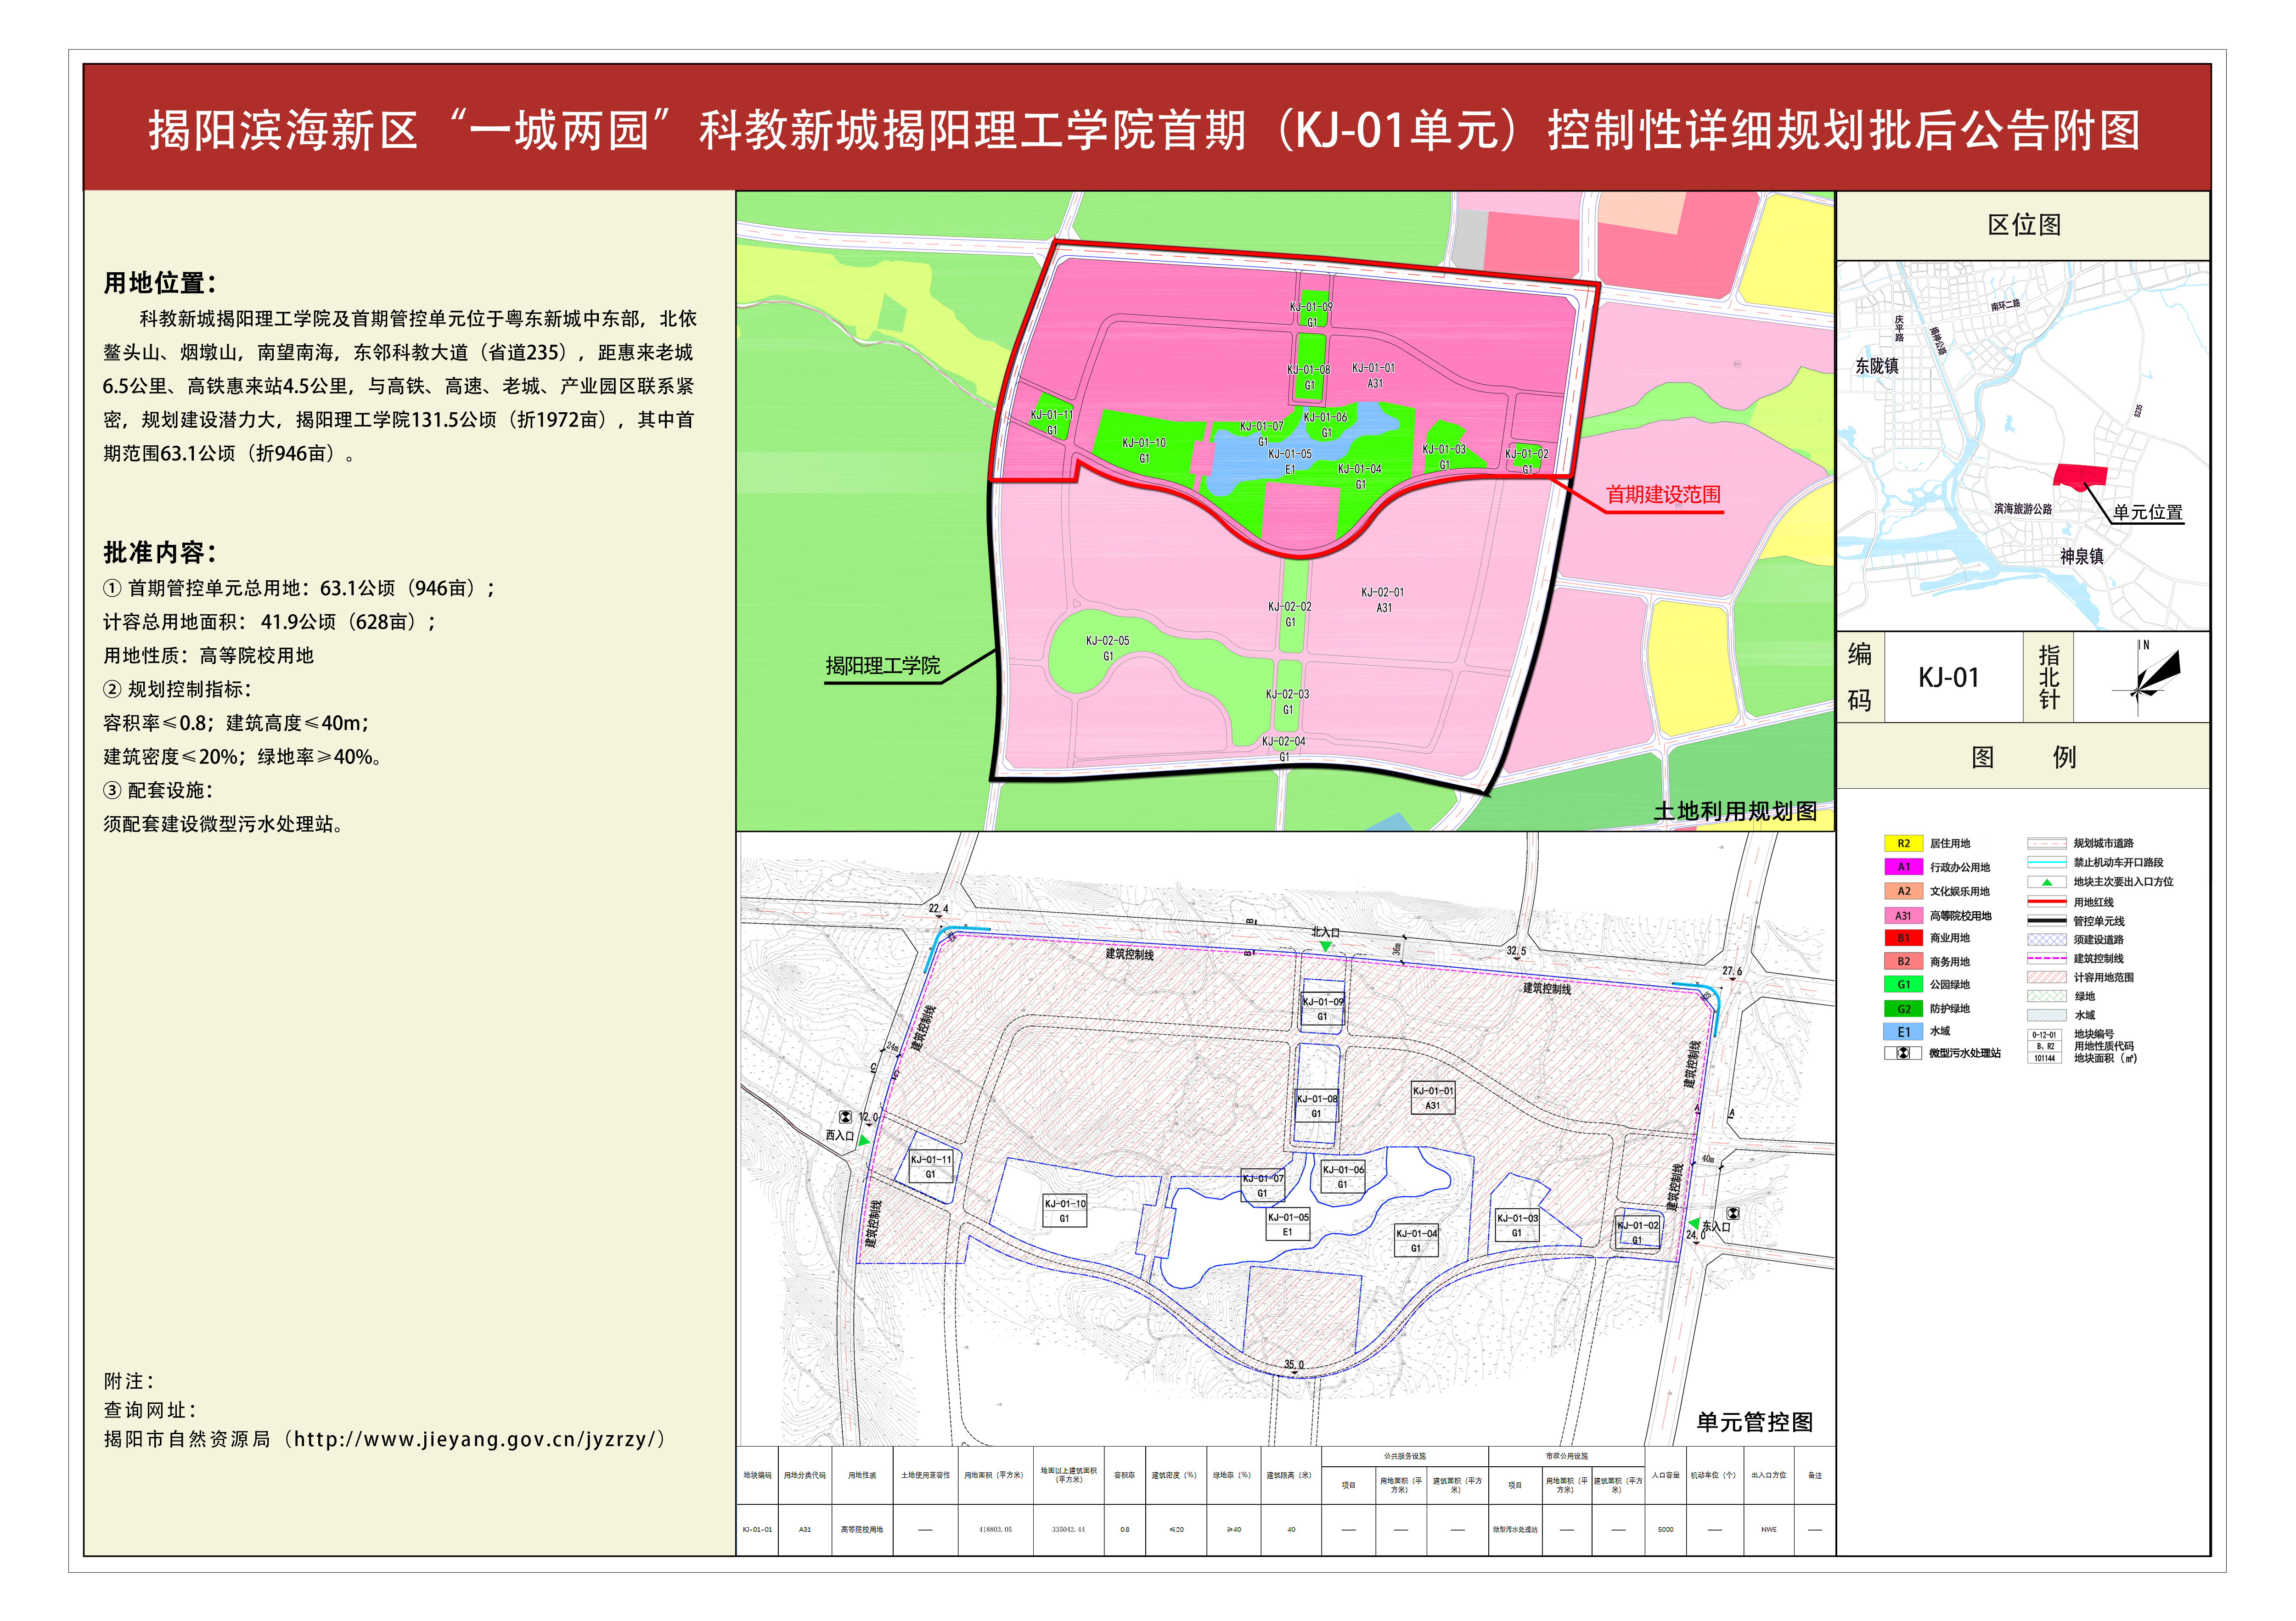The width and height of the screenshot is (2296, 1621).
Task: Select the magenta A1 行政办公用地 swatch
Action: (1903, 867)
